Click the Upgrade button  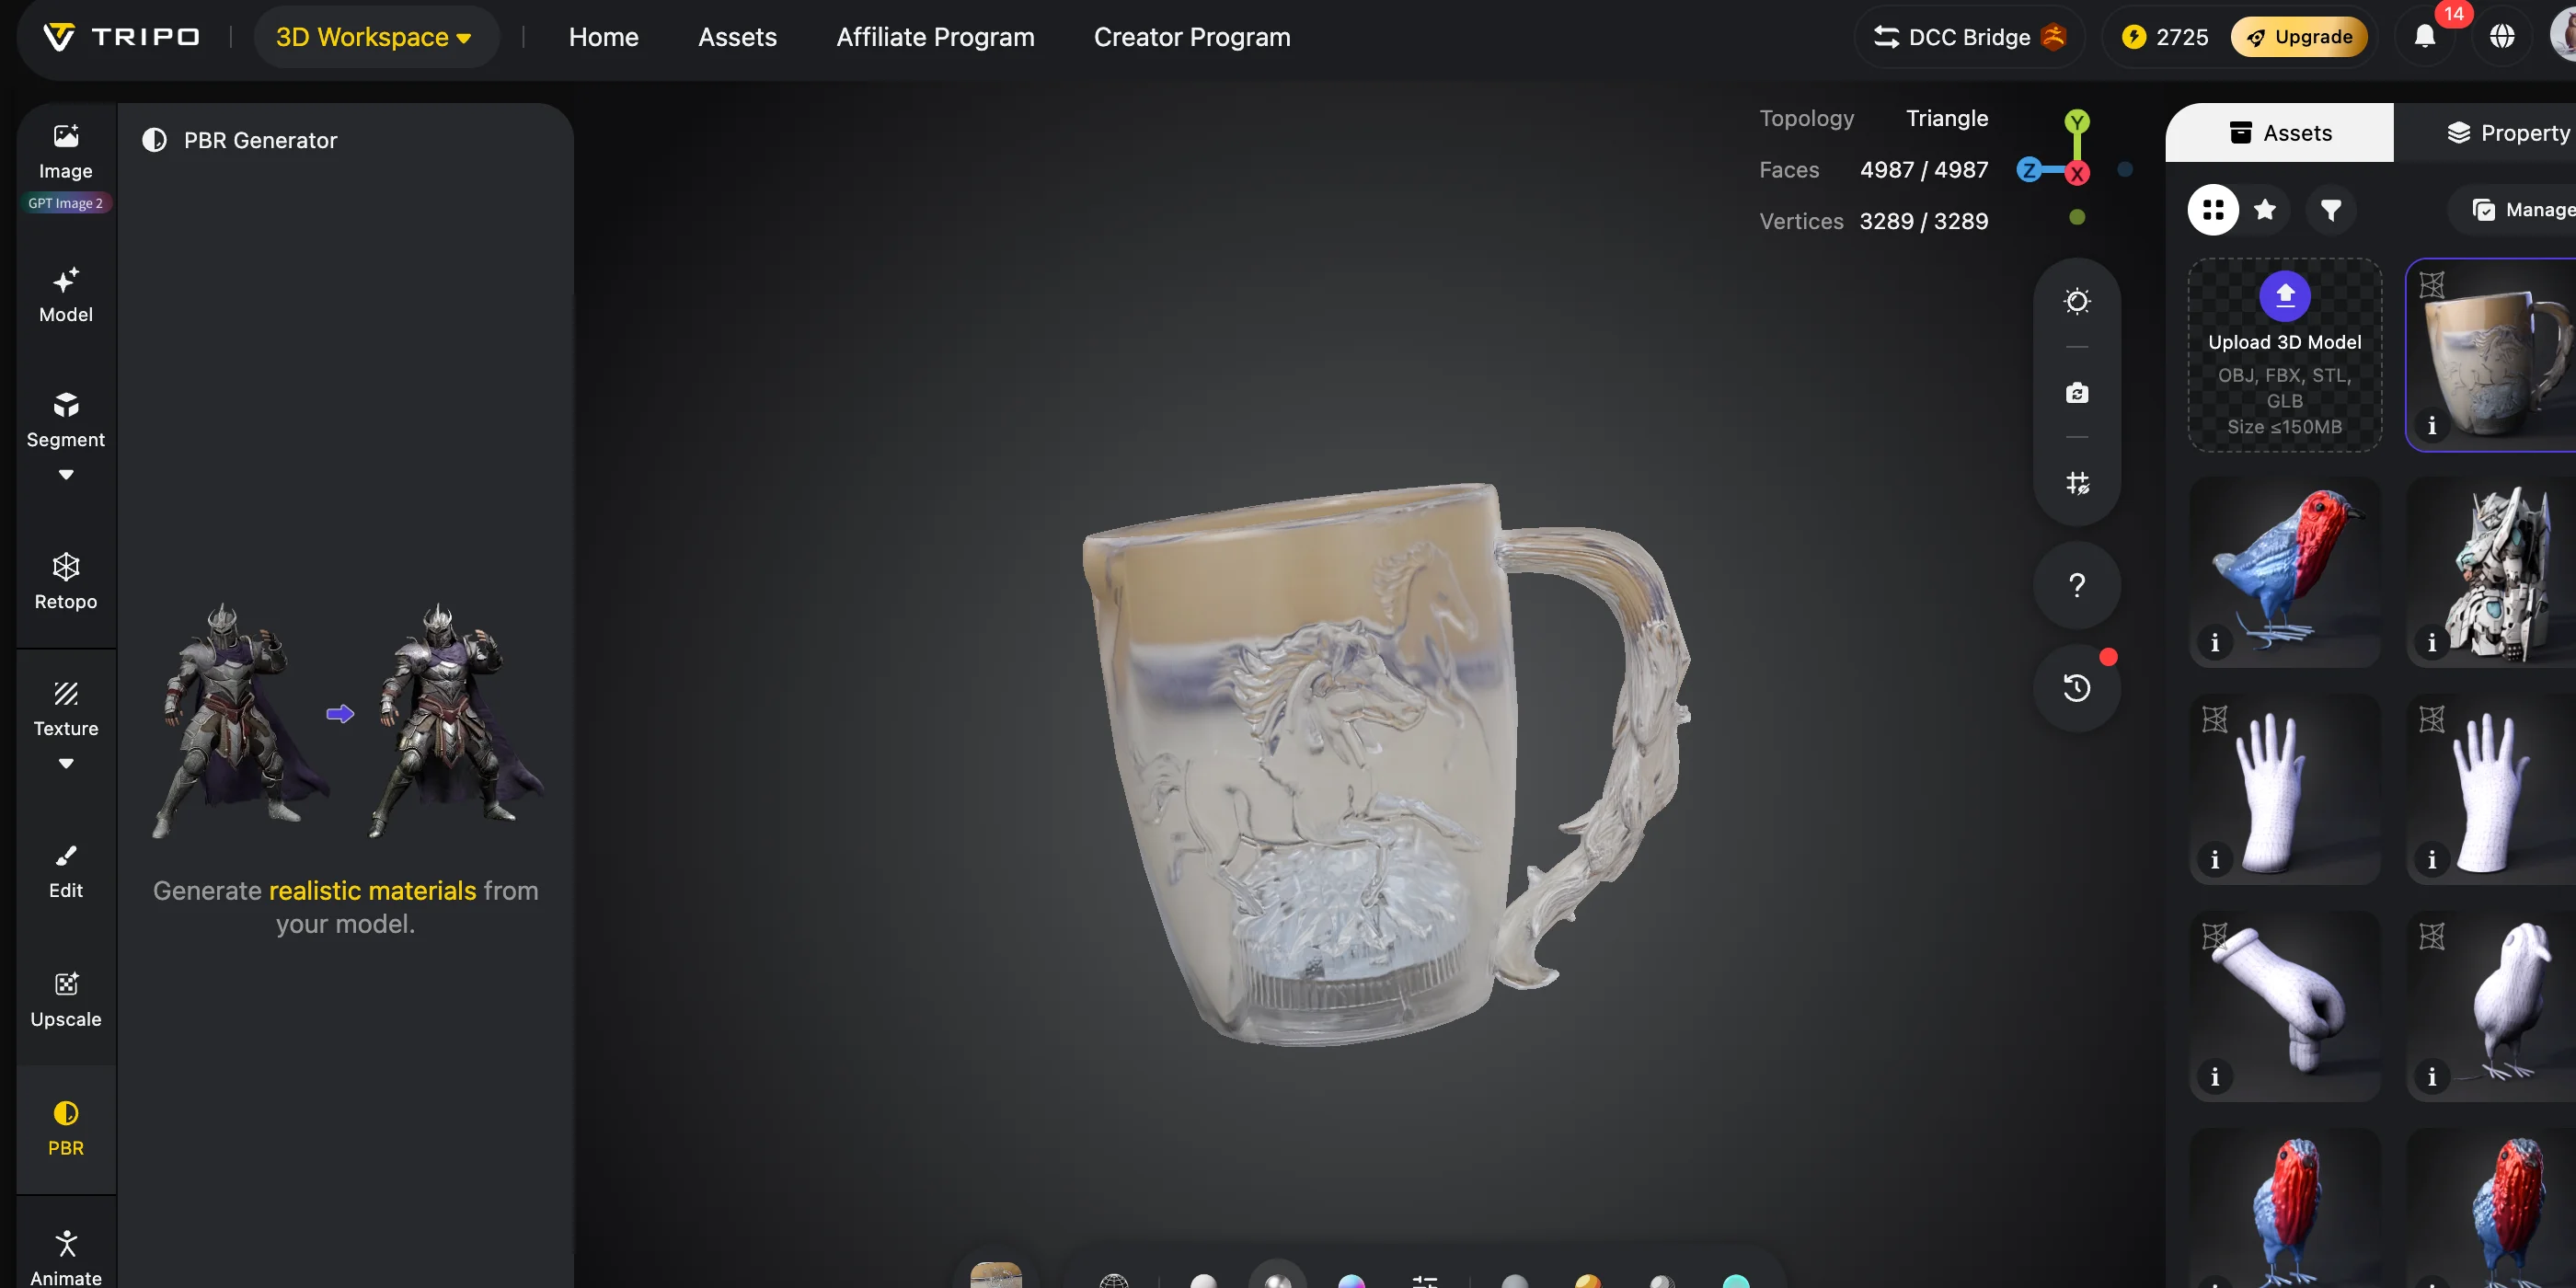click(x=2298, y=37)
